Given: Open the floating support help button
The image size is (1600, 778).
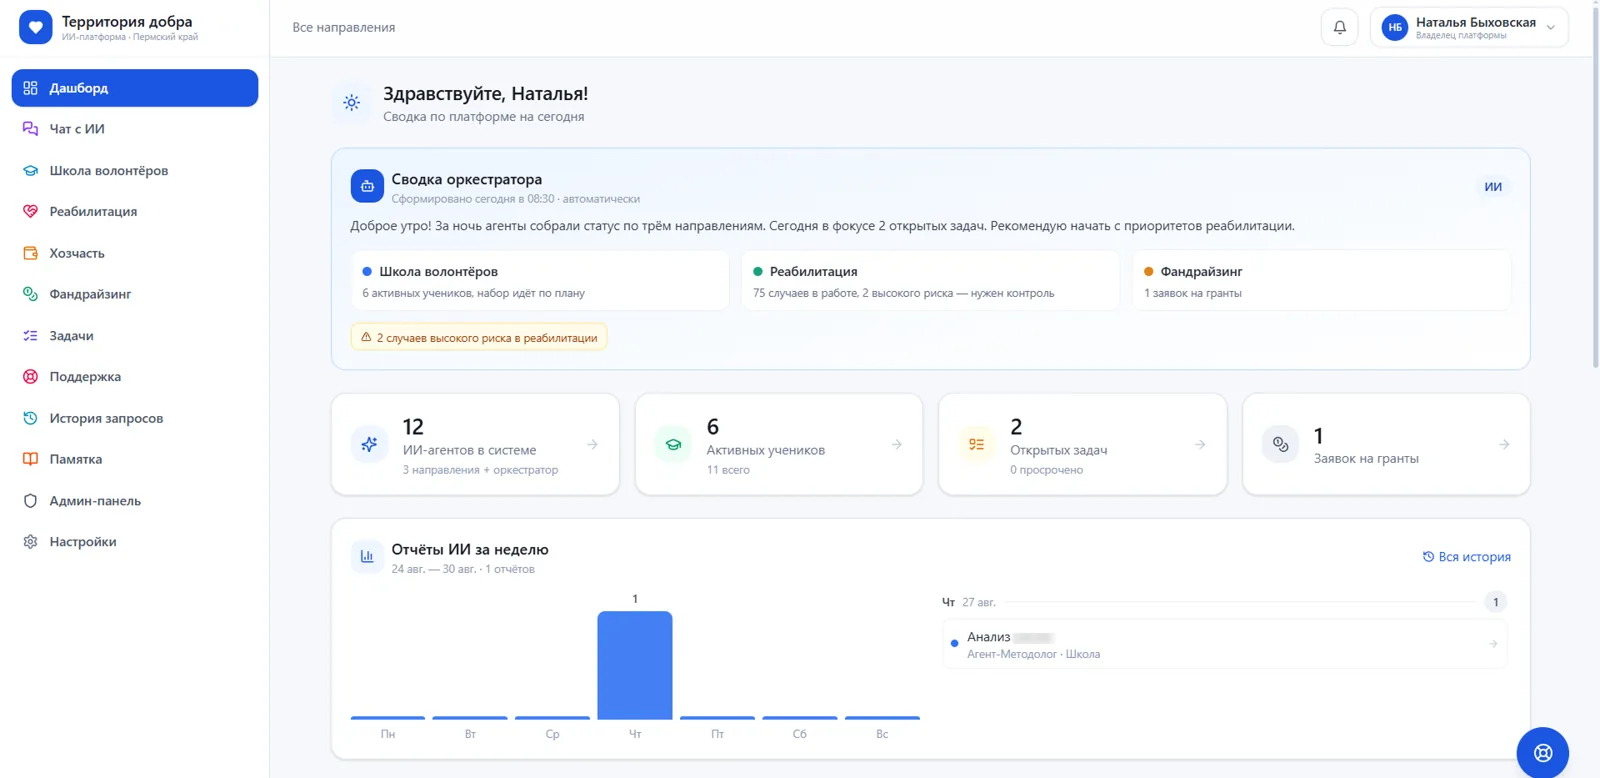Looking at the screenshot, I should point(1543,753).
